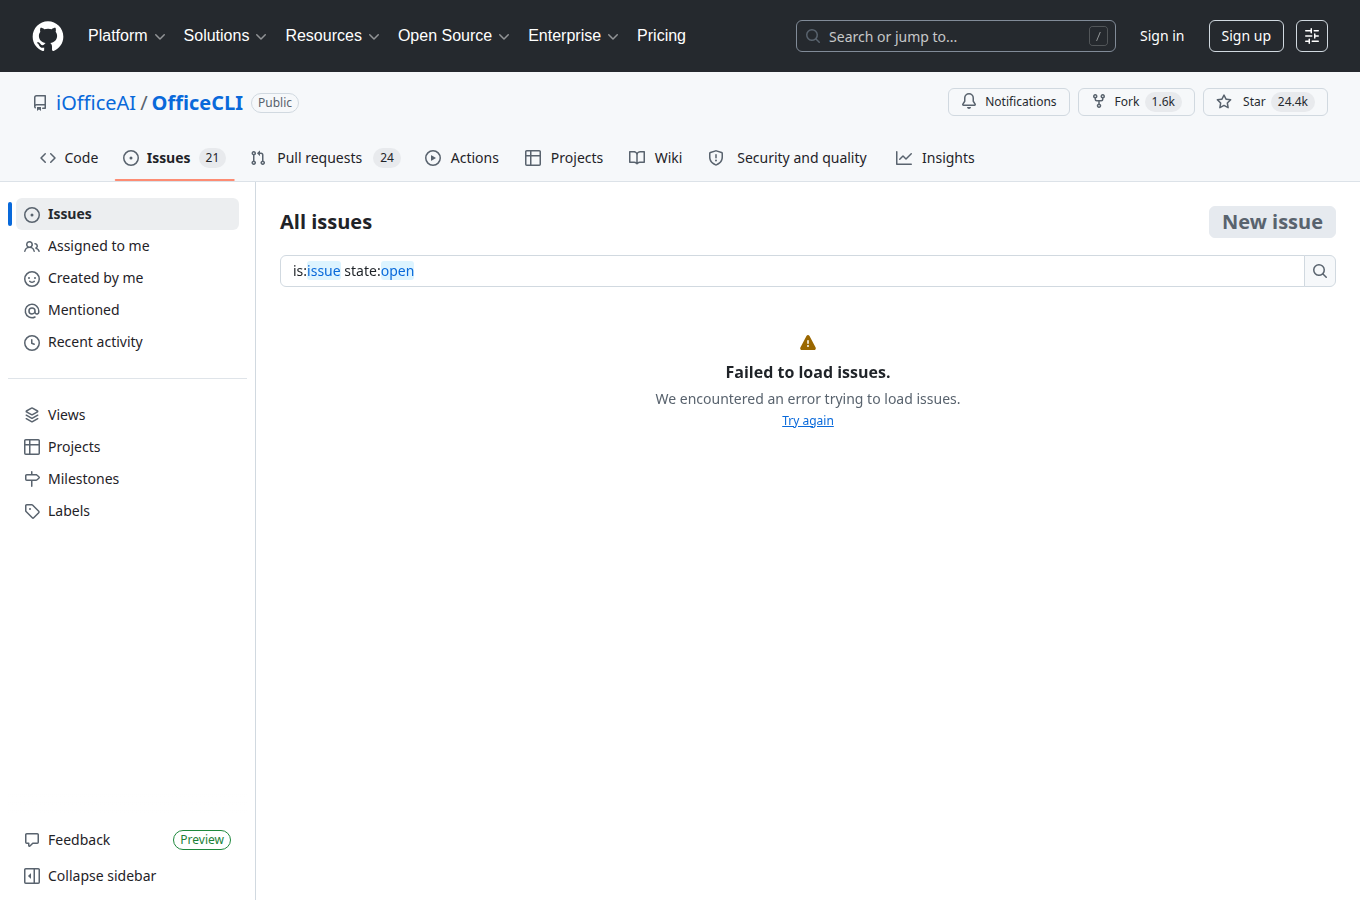Click the Public badge
The image size is (1360, 900).
275,103
